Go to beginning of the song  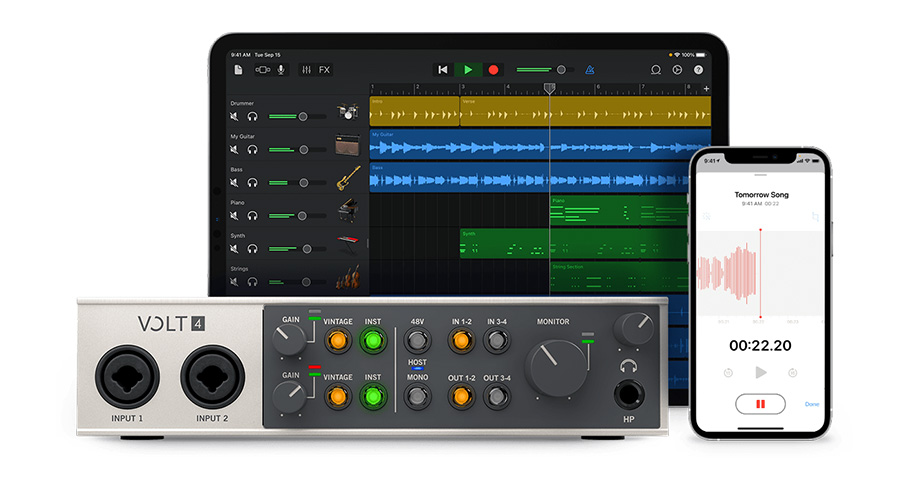[443, 70]
